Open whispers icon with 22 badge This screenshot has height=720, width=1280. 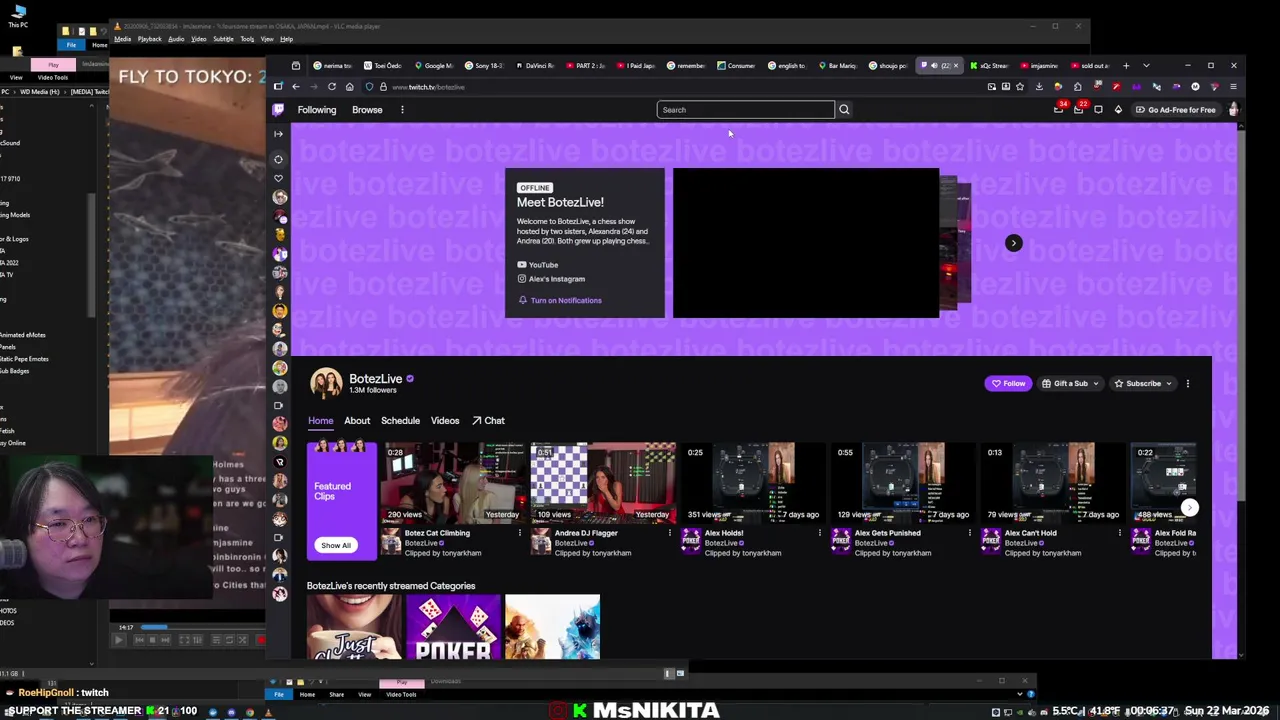click(x=1079, y=109)
